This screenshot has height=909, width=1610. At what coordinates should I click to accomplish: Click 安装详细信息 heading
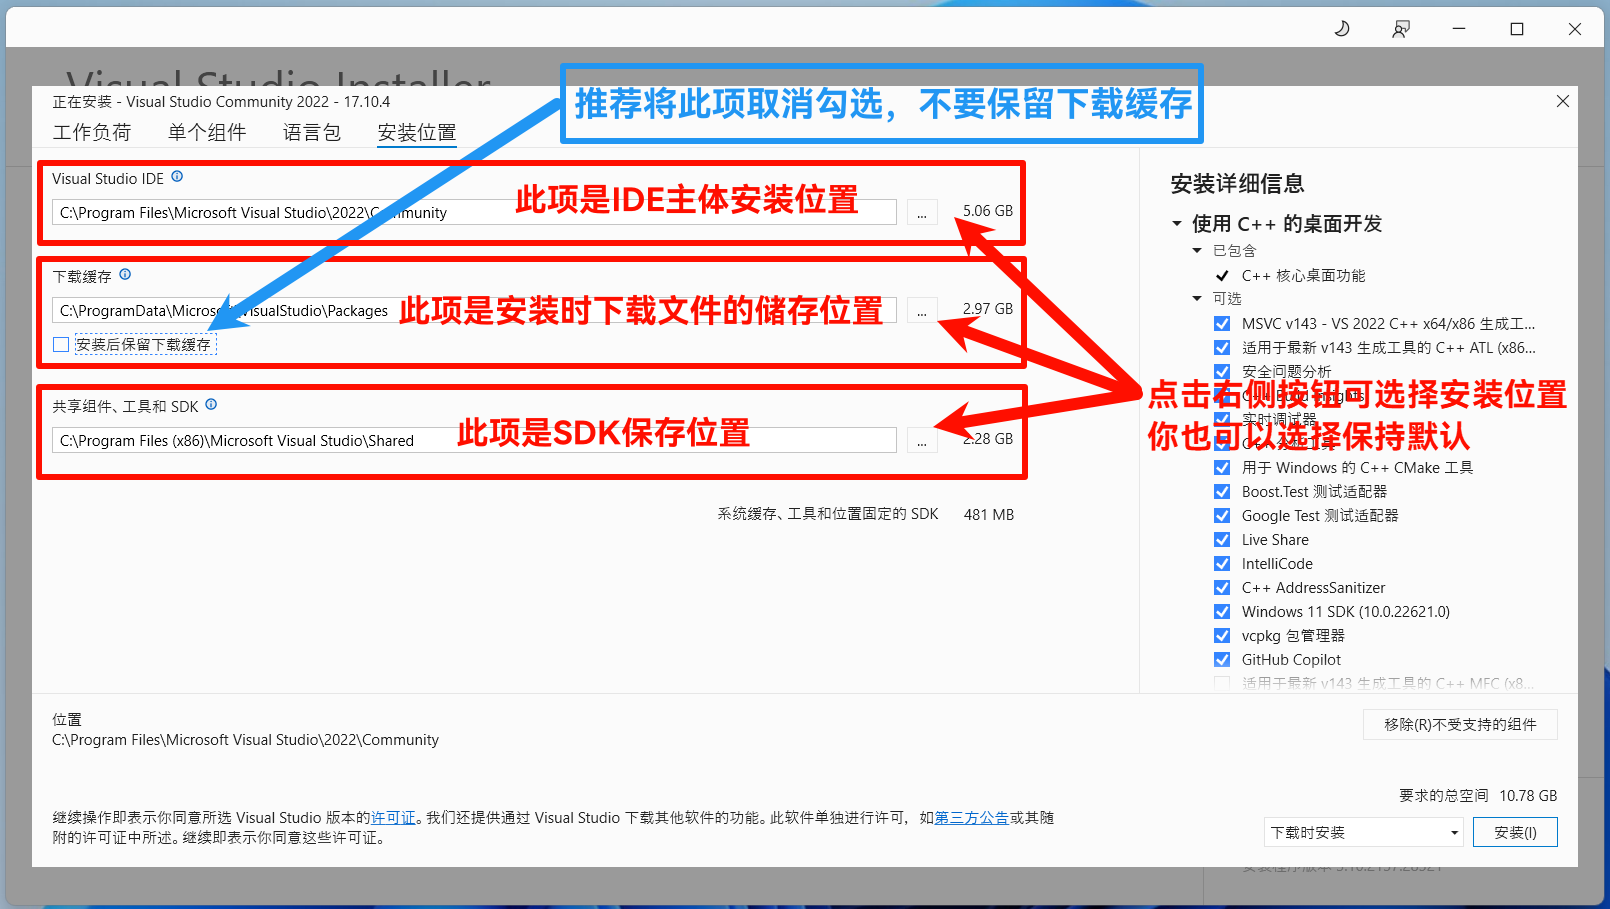coord(1238,184)
